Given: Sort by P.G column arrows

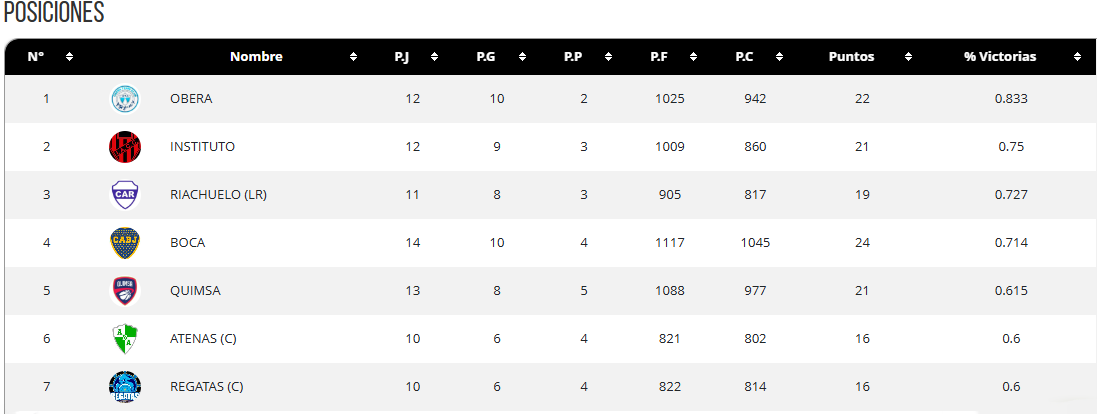Looking at the screenshot, I should pyautogui.click(x=521, y=57).
